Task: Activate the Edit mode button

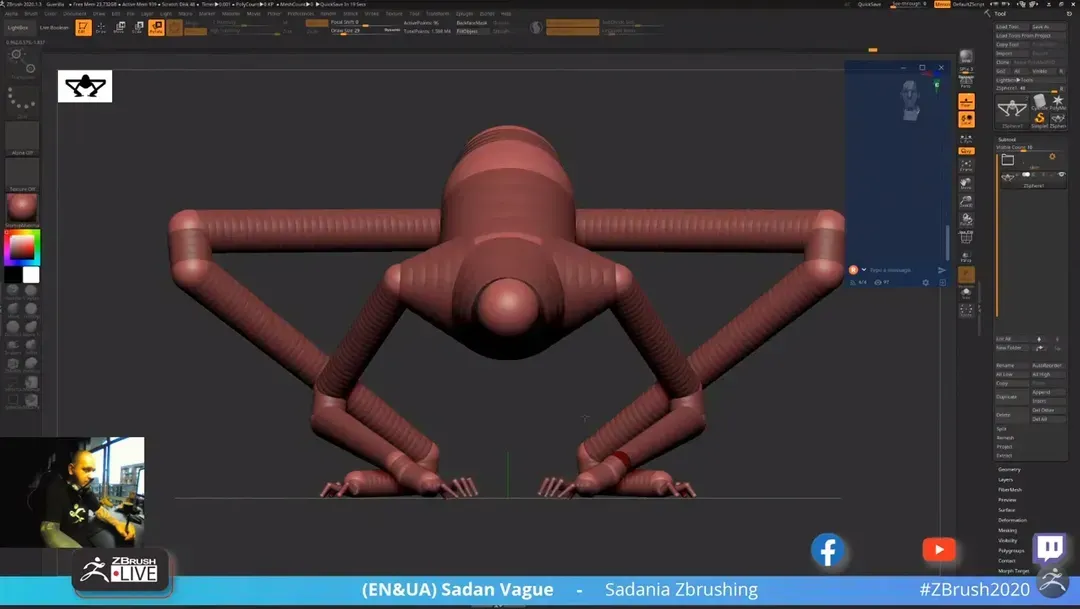Action: [84, 28]
